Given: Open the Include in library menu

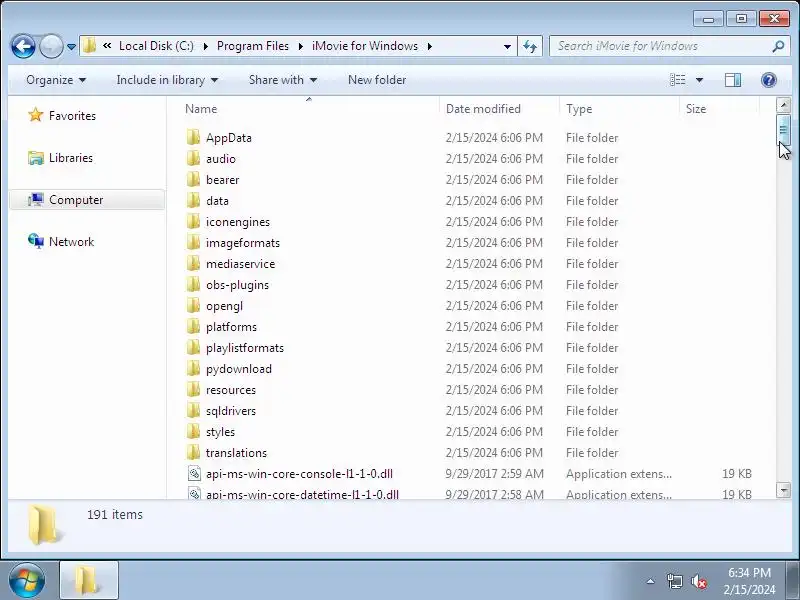Looking at the screenshot, I should click(167, 80).
